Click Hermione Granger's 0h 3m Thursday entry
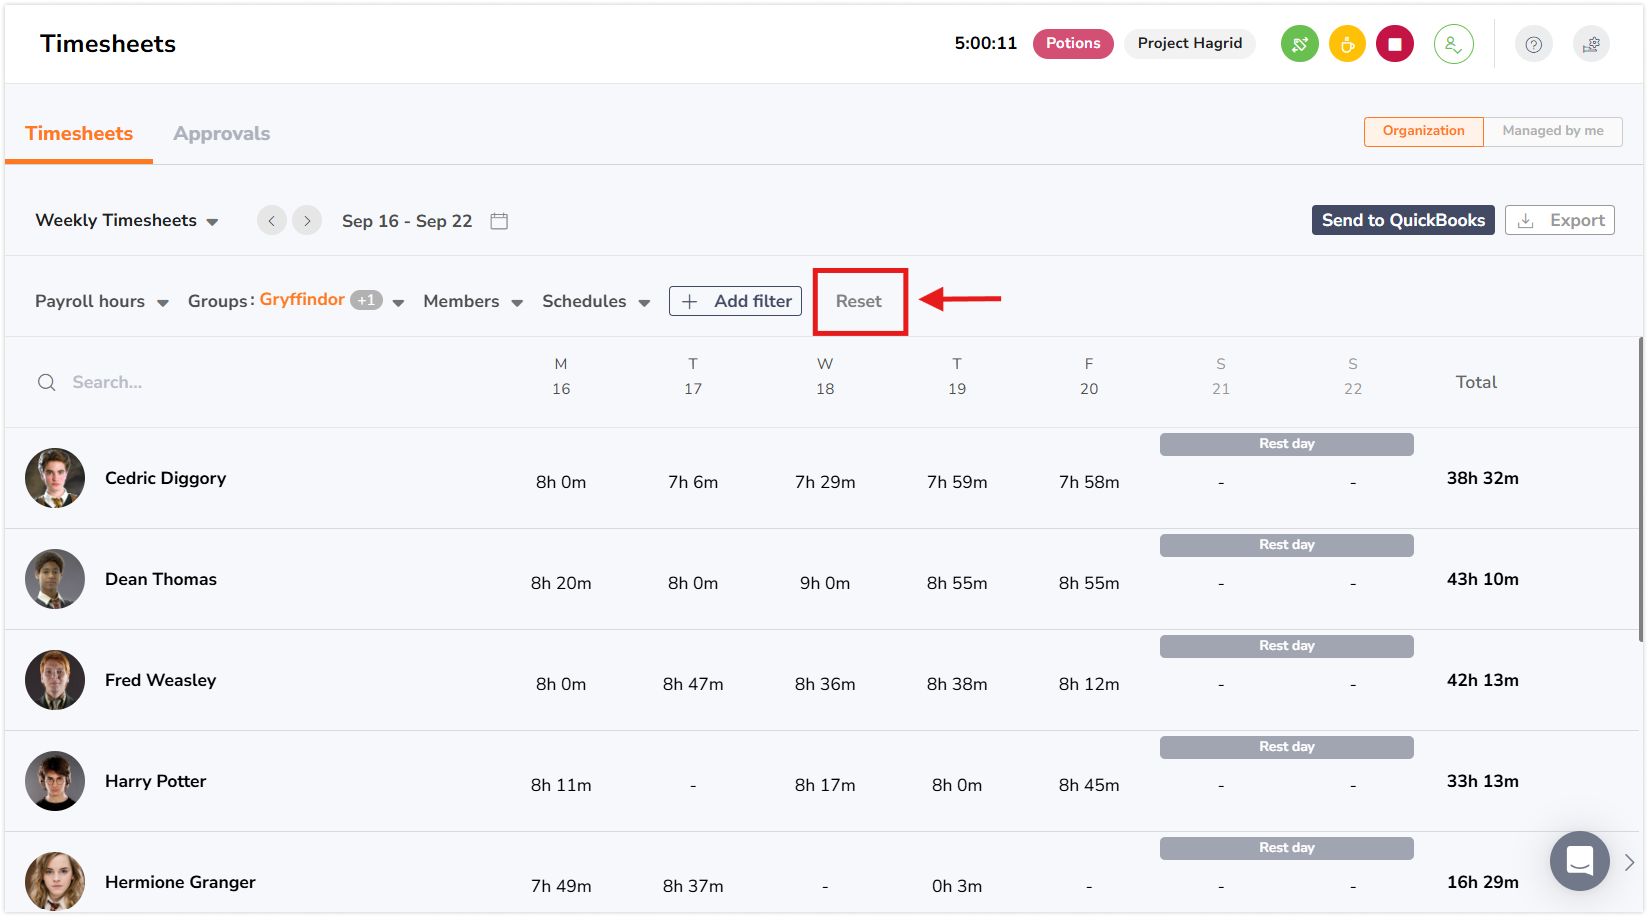Image resolution: width=1648 pixels, height=917 pixels. point(957,886)
